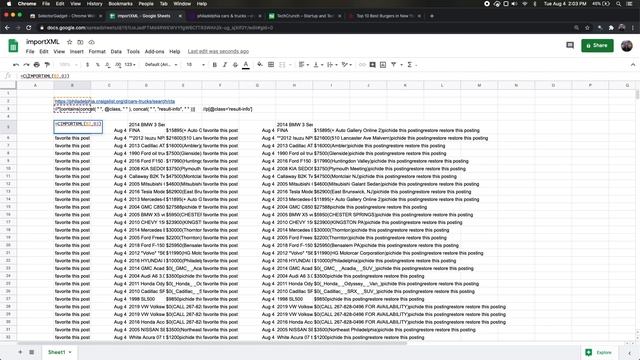Open the Bookmarks menu in macOS menu bar
This screenshot has height=360, width=640.
(120, 4)
